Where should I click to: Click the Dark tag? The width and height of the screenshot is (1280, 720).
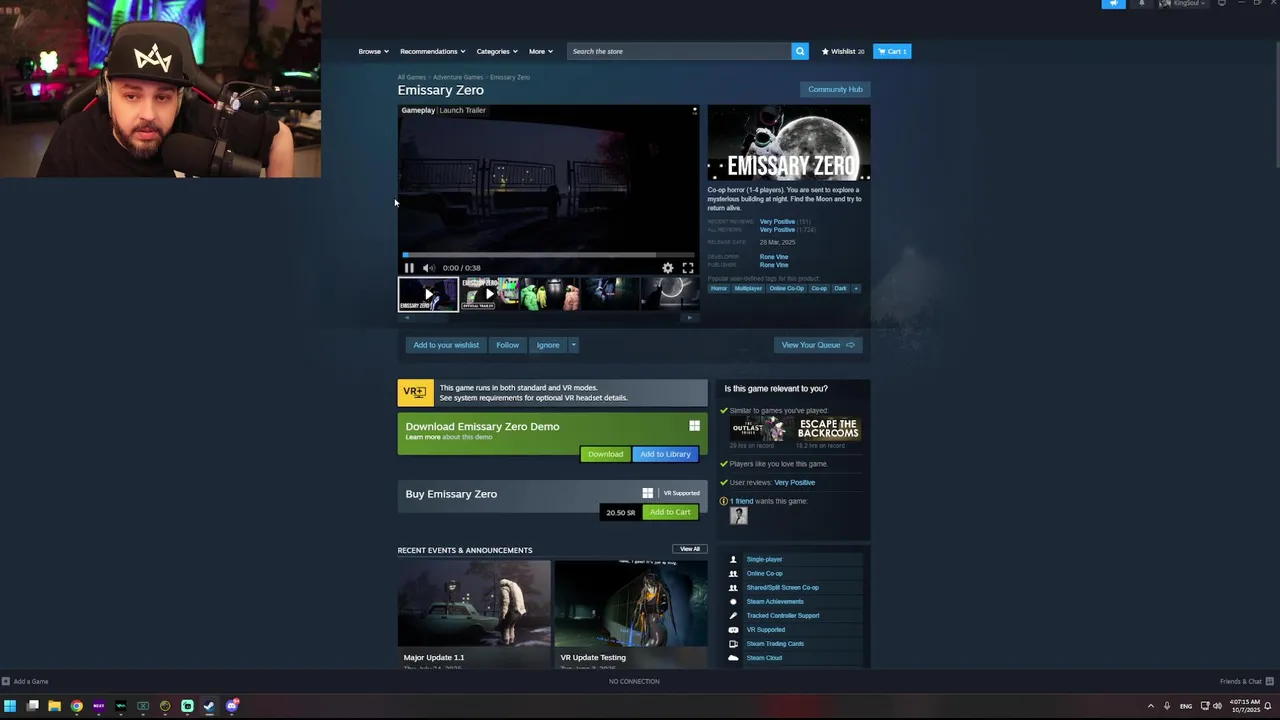[x=840, y=288]
